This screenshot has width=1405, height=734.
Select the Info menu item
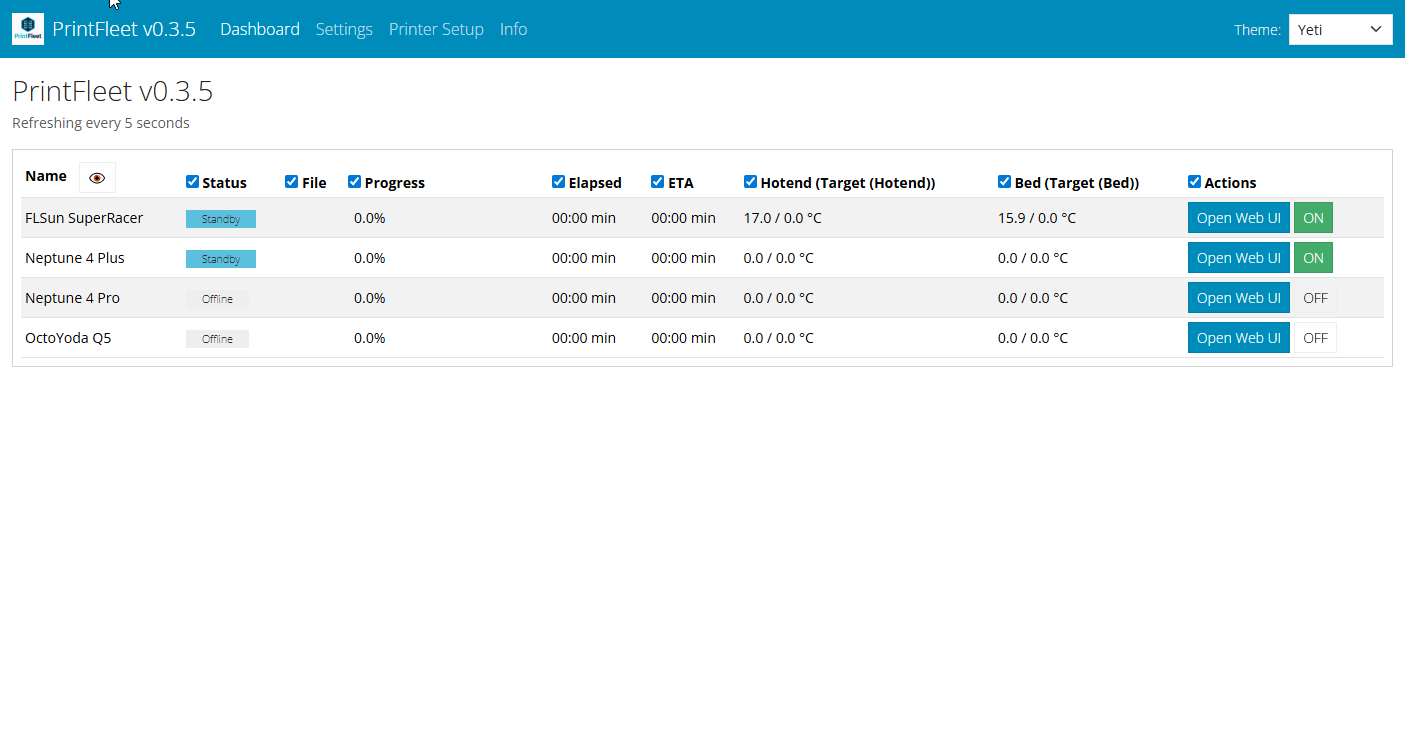click(513, 29)
